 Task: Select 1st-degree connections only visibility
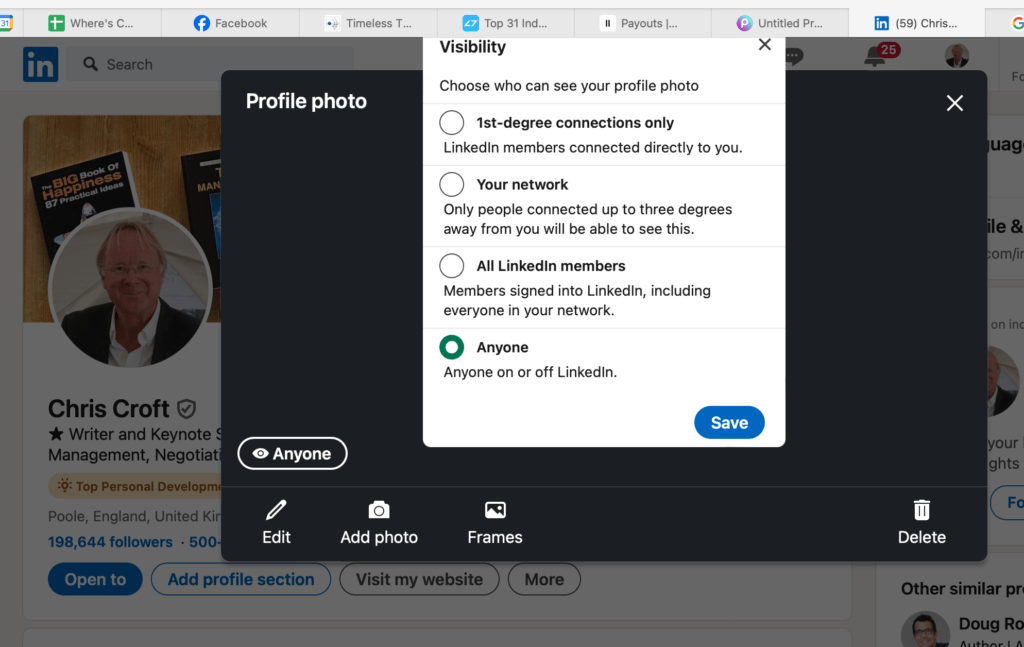(x=451, y=122)
